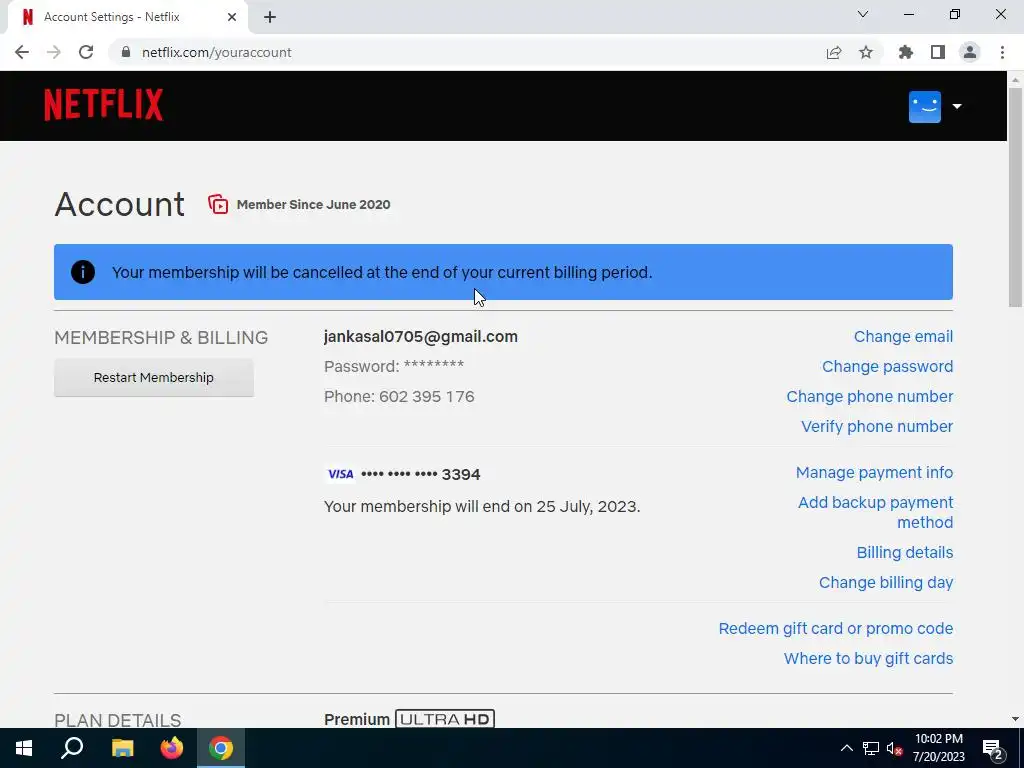Click Restart Membership button

pos(153,377)
